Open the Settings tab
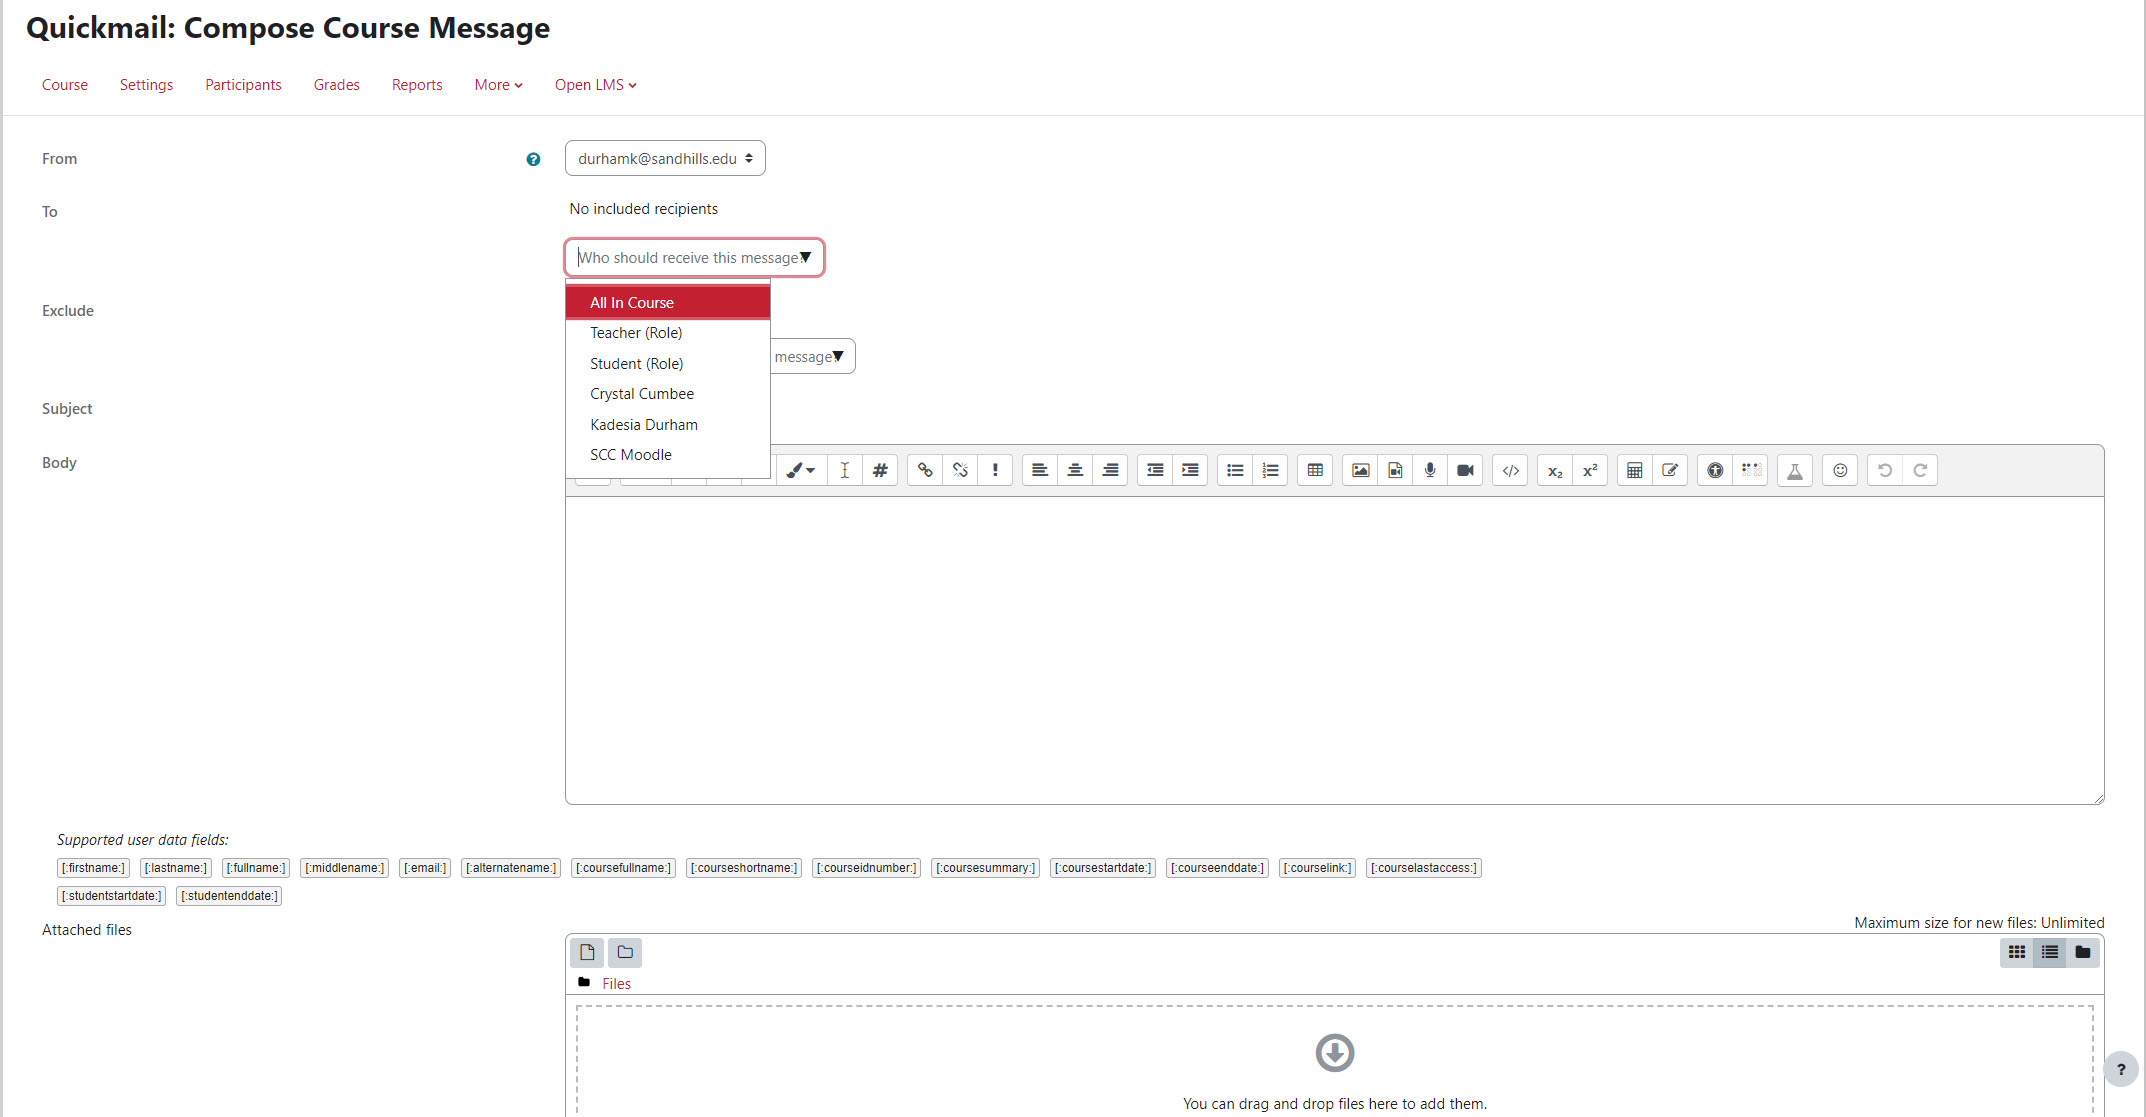2146x1117 pixels. tap(146, 85)
